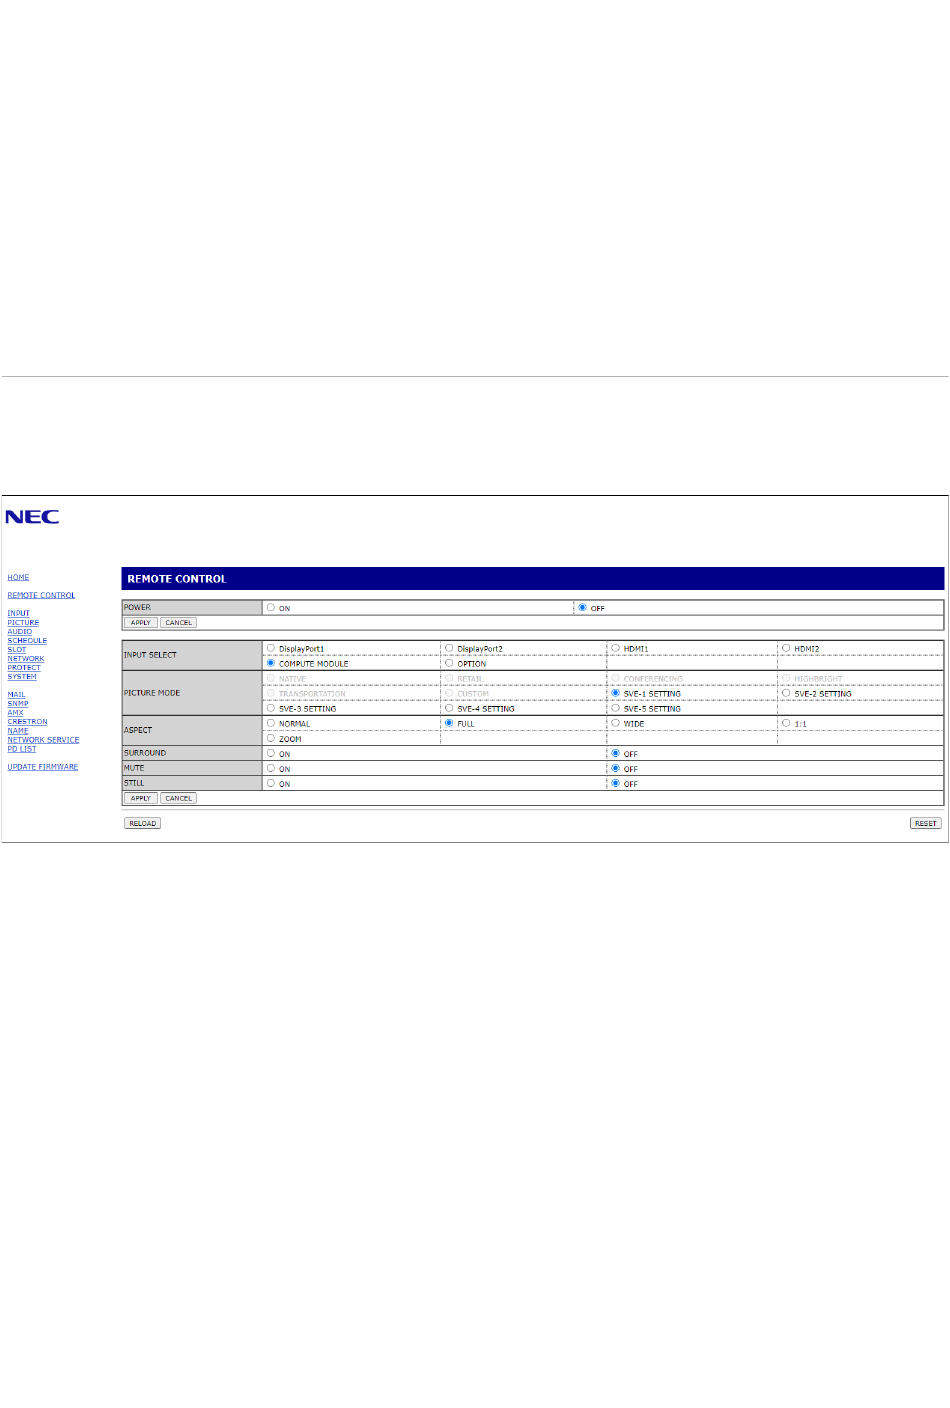This screenshot has width=950, height=1408.
Task: Enable STILL with the ON radio
Action: (x=271, y=783)
